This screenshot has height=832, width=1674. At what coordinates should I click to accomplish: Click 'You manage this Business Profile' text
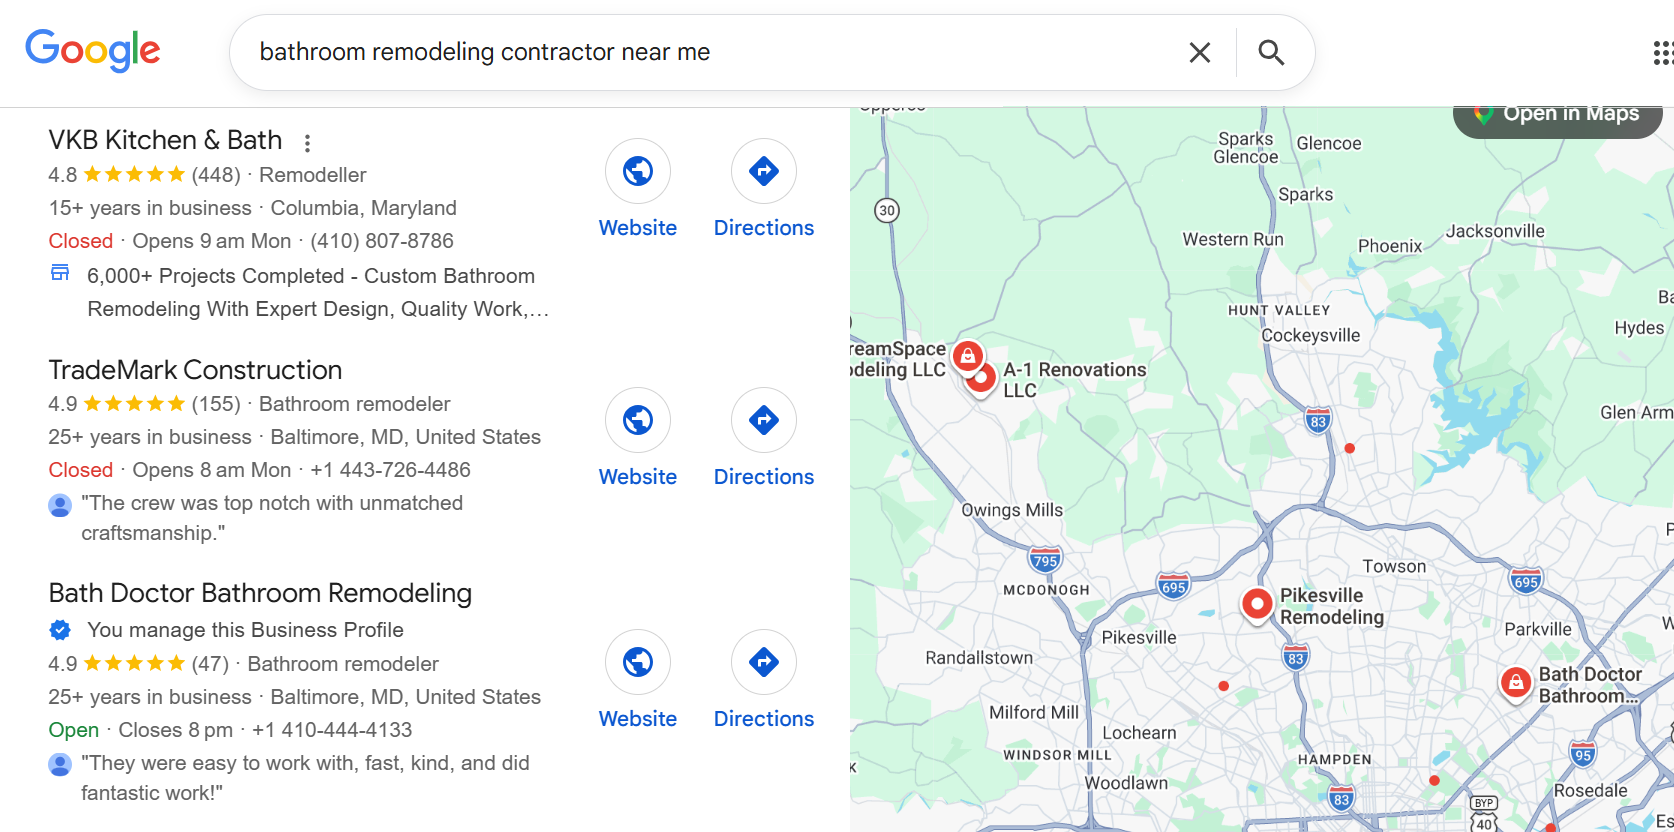pyautogui.click(x=245, y=630)
